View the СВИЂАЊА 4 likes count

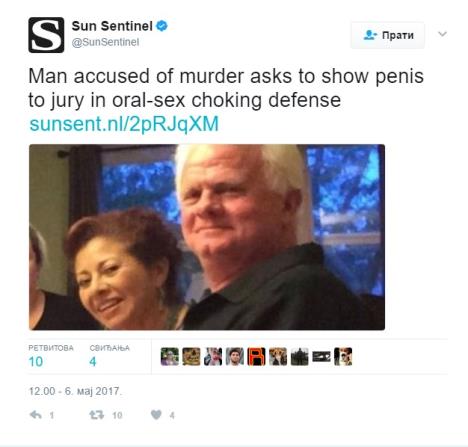tap(109, 356)
